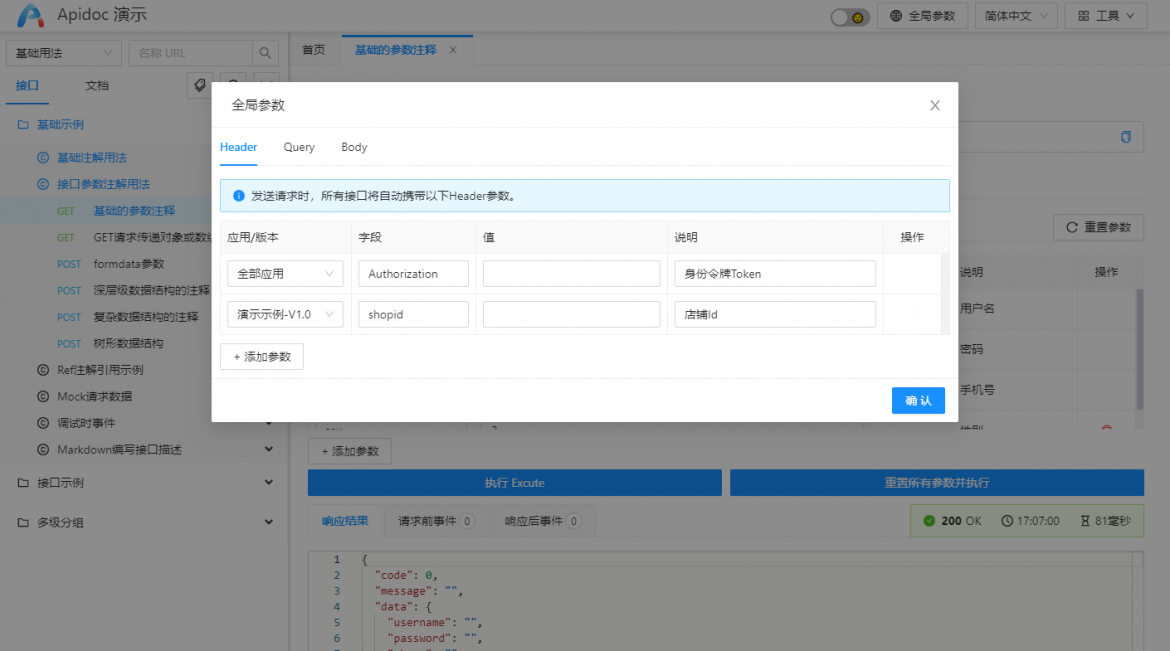Image resolution: width=1170 pixels, height=651 pixels.
Task: Open GET 基础的参数注释 in the tree
Action: click(134, 211)
